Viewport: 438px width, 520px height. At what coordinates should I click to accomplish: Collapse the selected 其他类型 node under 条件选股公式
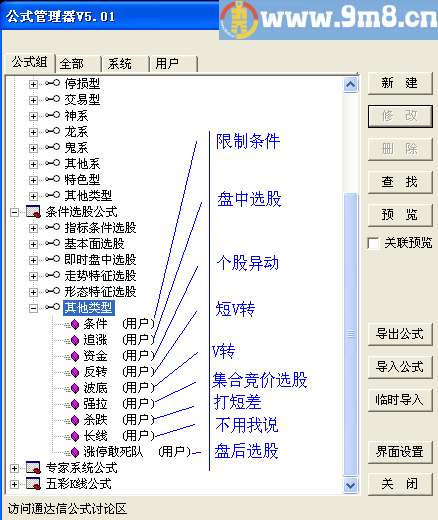coord(33,308)
